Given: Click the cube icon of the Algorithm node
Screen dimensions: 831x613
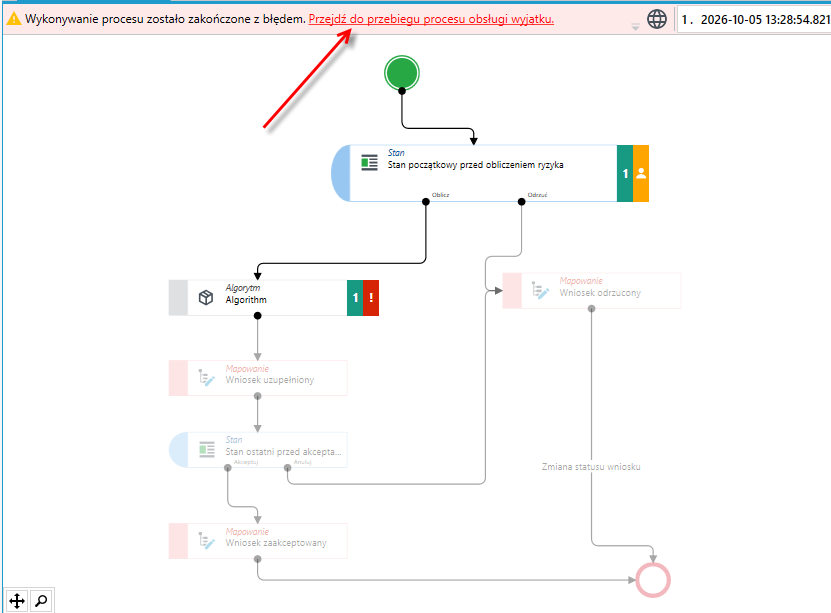Looking at the screenshot, I should 206,298.
